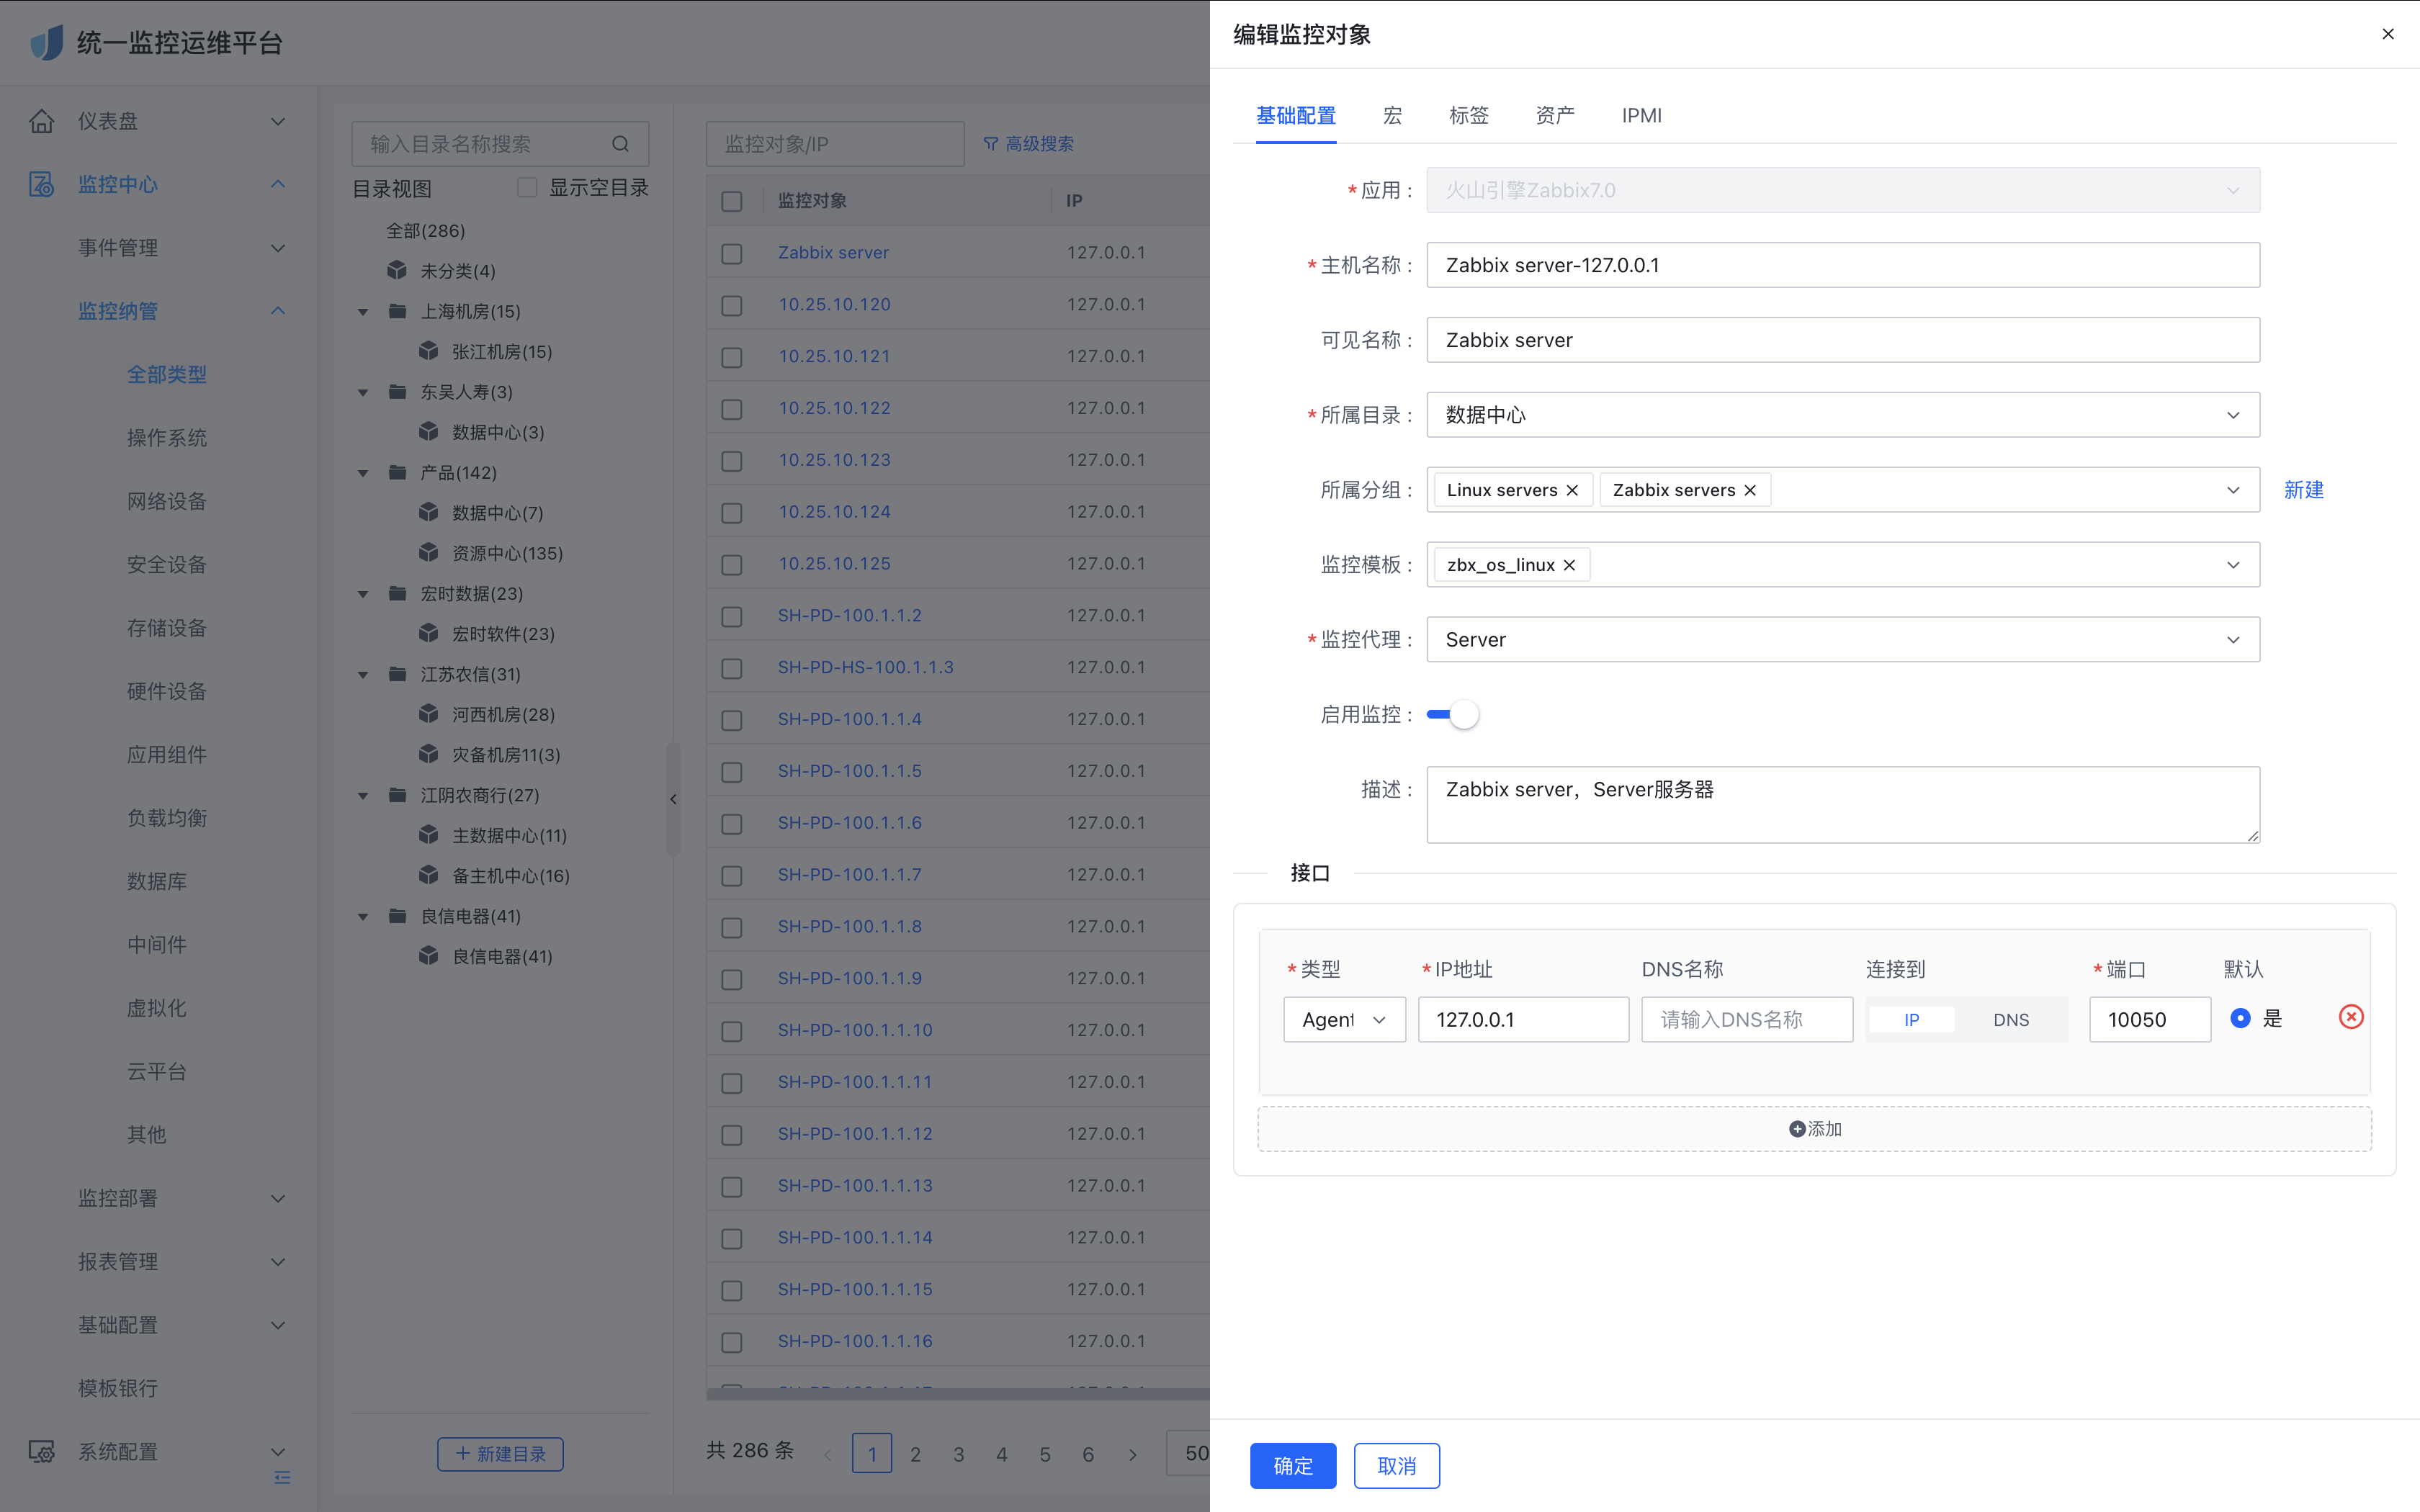Remove the Zabbix servers group tag
The height and width of the screenshot is (1512, 2420).
point(1750,490)
